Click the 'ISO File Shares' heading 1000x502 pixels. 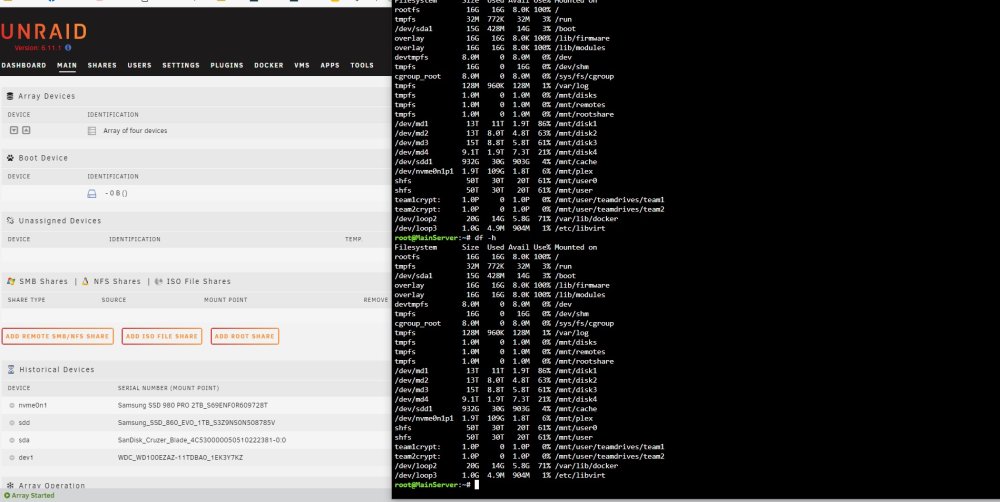coord(199,281)
